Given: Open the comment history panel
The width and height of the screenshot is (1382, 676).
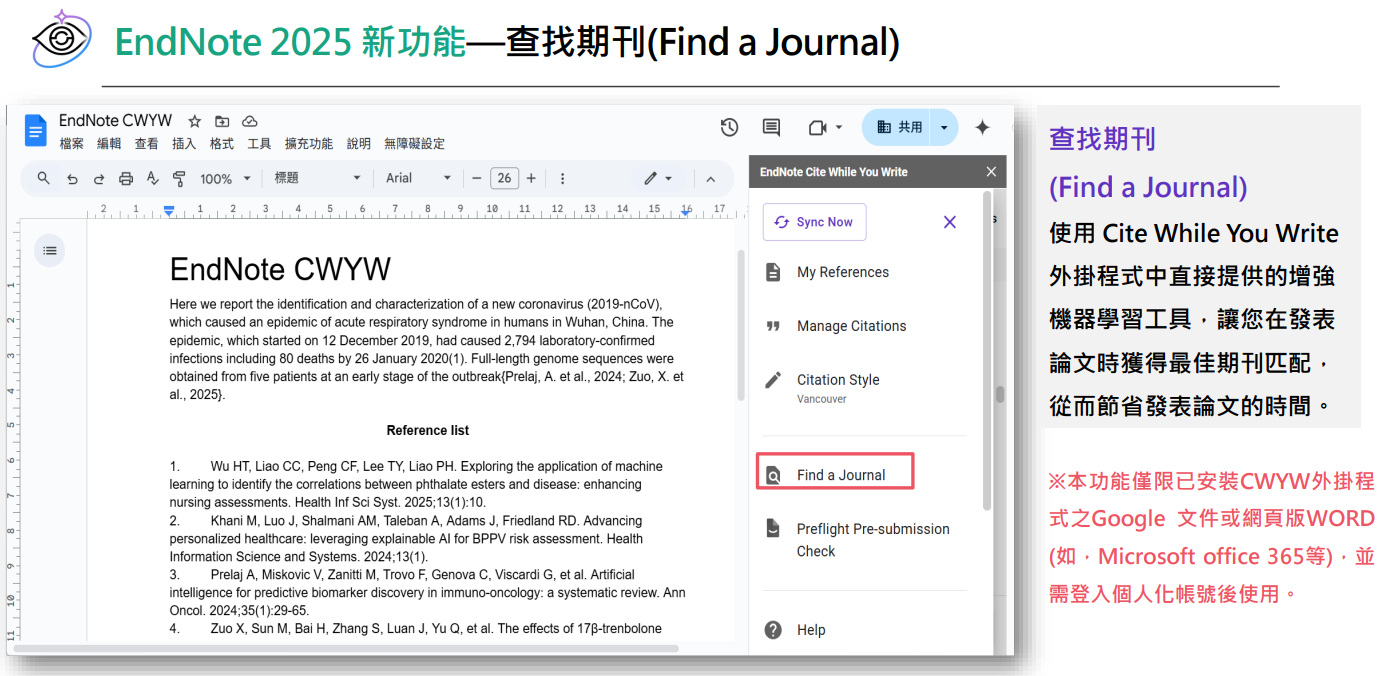Looking at the screenshot, I should [x=770, y=127].
